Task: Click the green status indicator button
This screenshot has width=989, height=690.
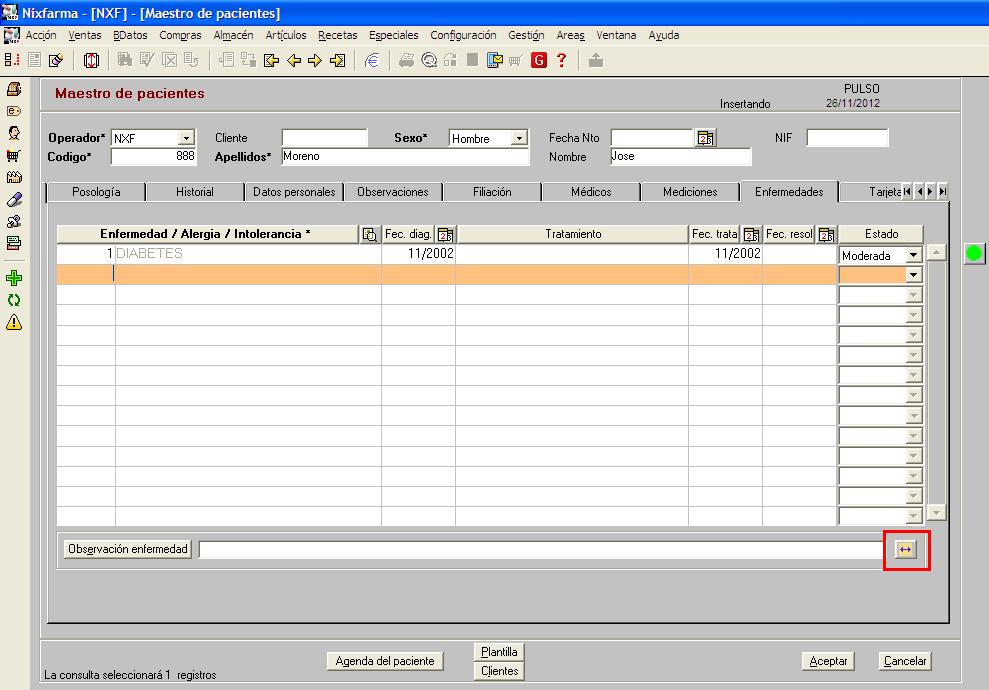Action: 974,254
